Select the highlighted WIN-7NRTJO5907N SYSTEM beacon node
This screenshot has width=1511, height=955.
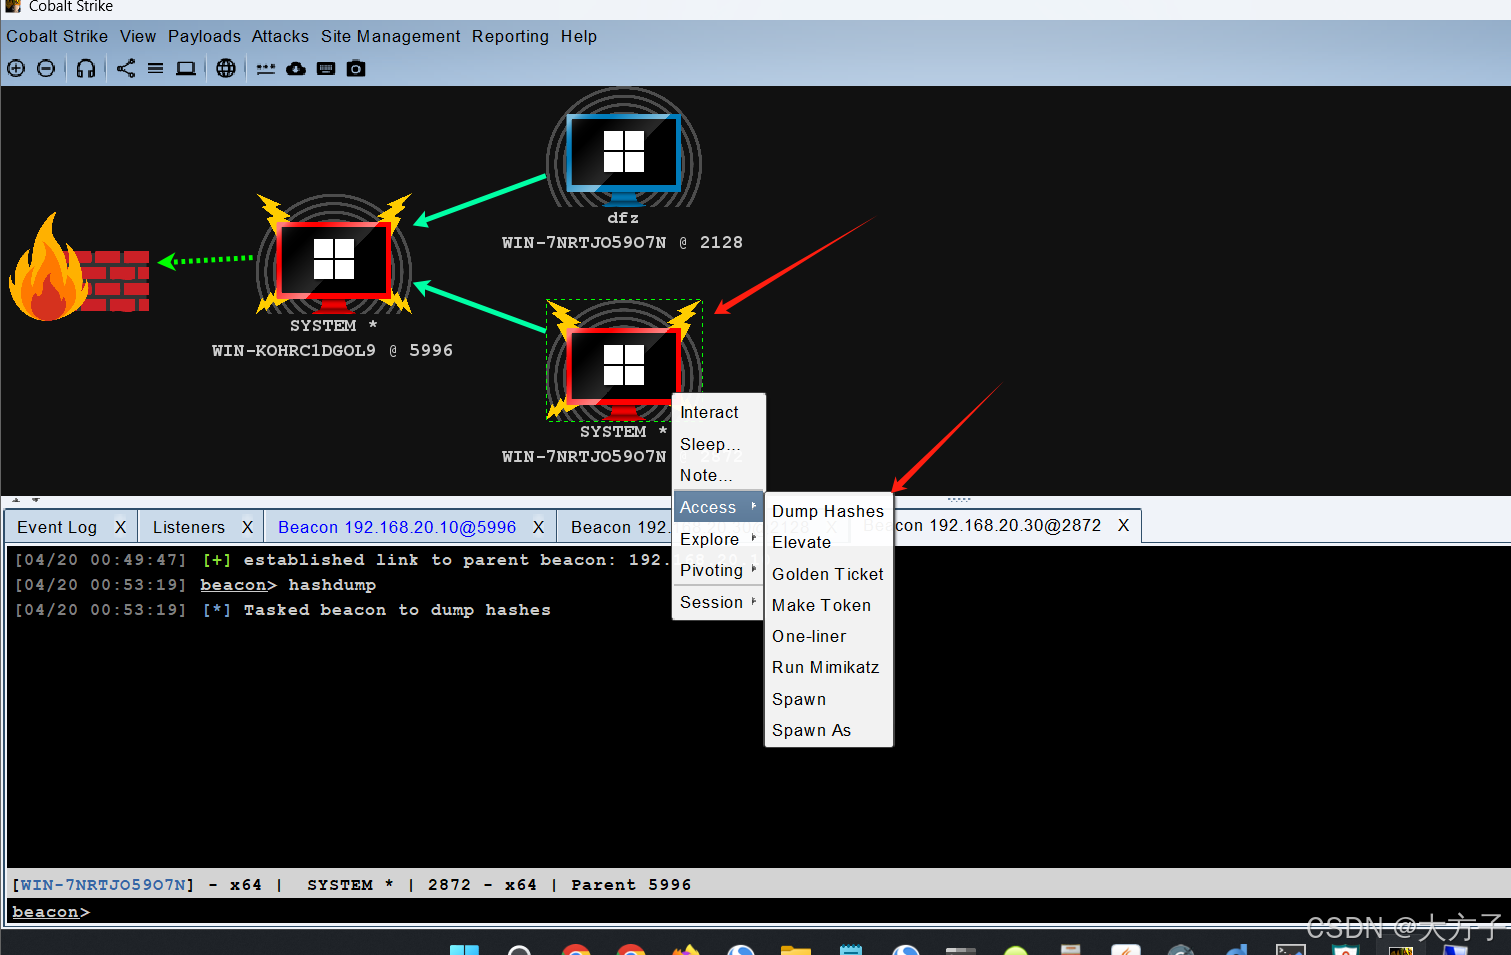tap(623, 362)
